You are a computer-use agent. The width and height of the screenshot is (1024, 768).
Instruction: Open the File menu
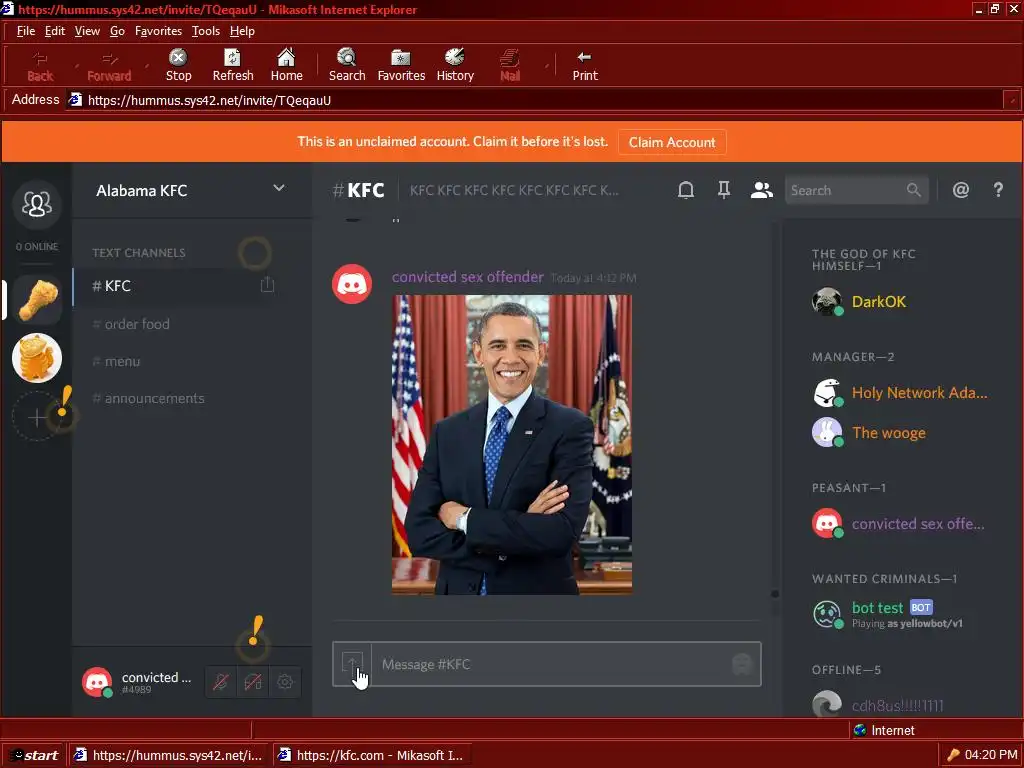pos(25,31)
